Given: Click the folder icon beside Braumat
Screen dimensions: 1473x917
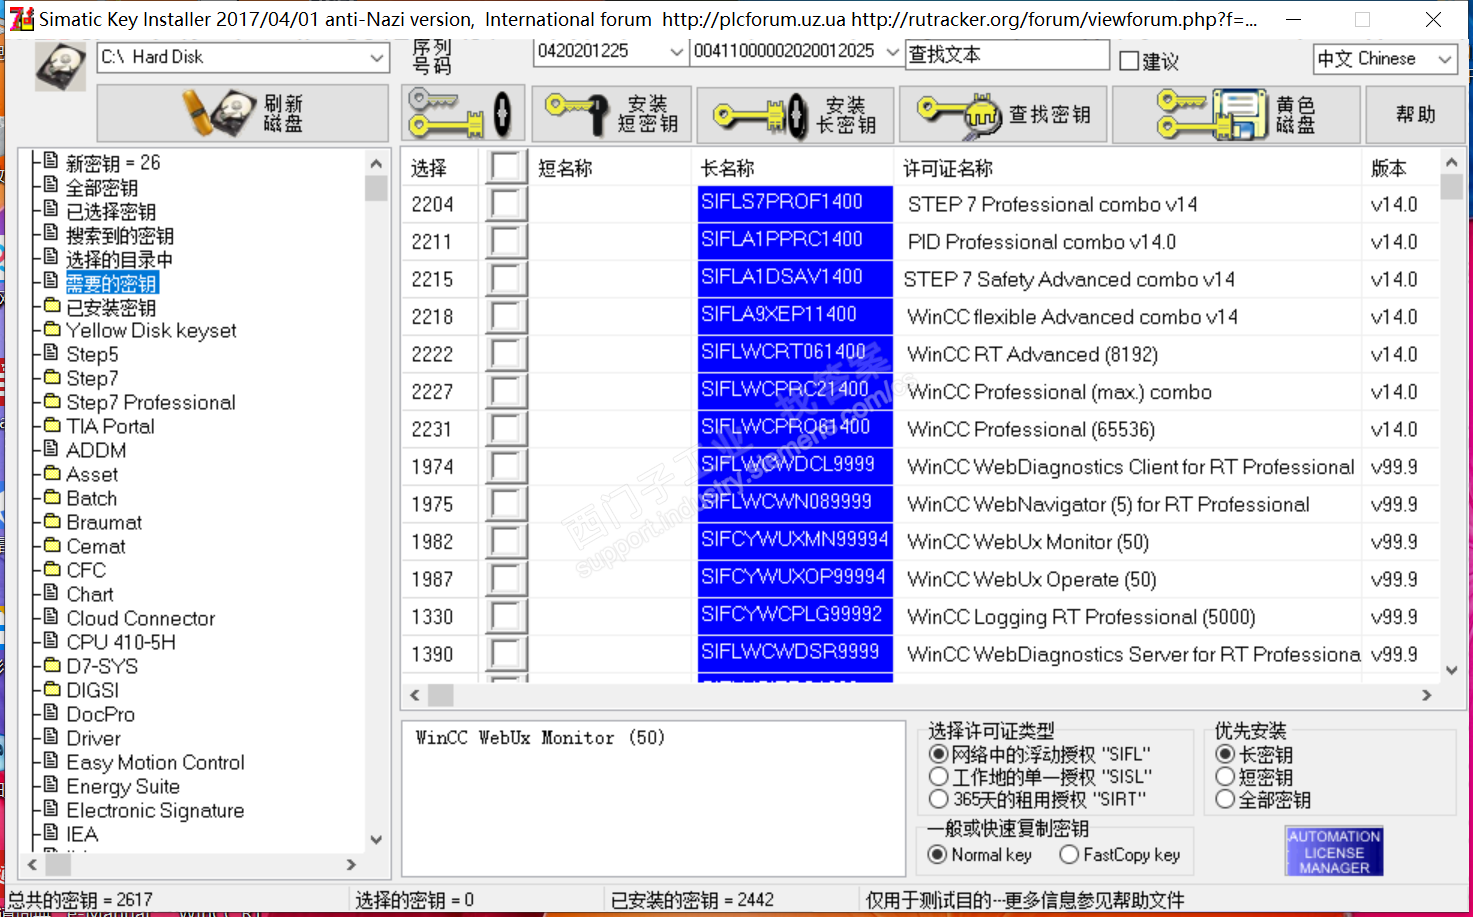Looking at the screenshot, I should click(52, 522).
